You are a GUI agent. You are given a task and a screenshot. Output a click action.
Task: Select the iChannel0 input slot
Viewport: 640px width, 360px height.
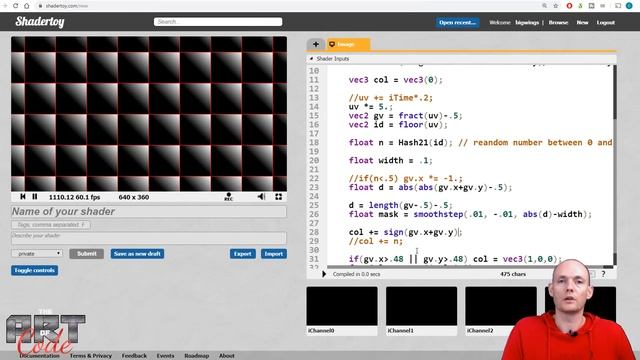point(342,311)
